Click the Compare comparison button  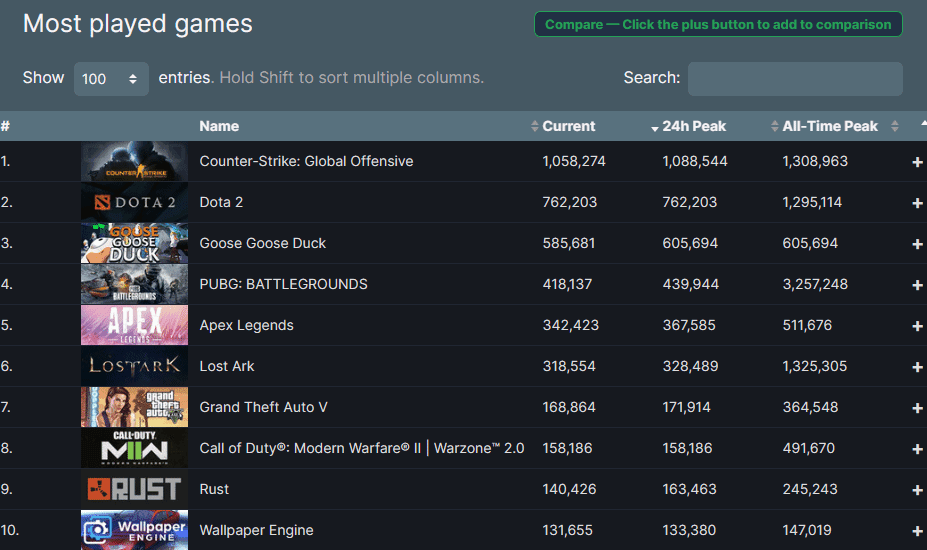pyautogui.click(x=718, y=24)
